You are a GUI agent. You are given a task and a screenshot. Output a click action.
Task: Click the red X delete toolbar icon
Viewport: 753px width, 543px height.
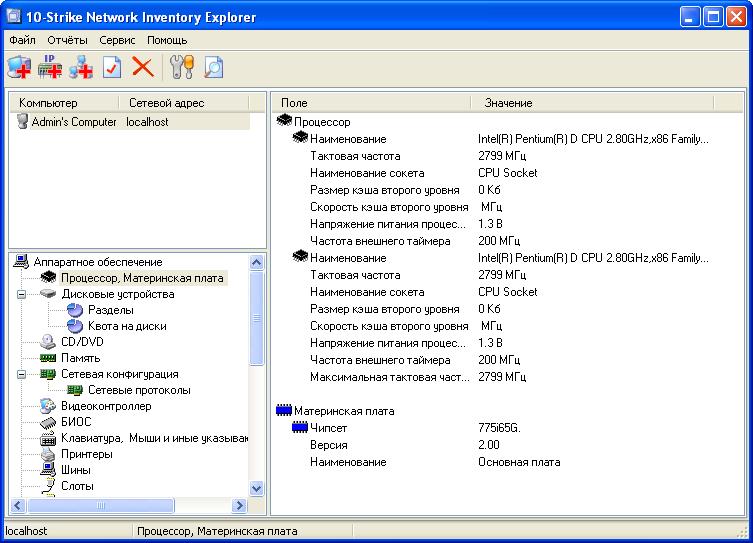(x=143, y=67)
